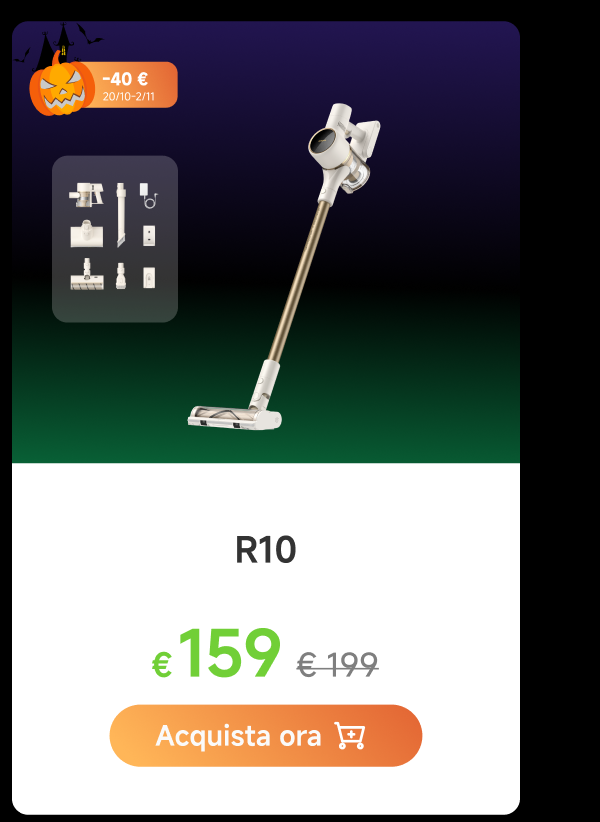This screenshot has height=822, width=600.
Task: Open the R10 product title
Action: 266,550
